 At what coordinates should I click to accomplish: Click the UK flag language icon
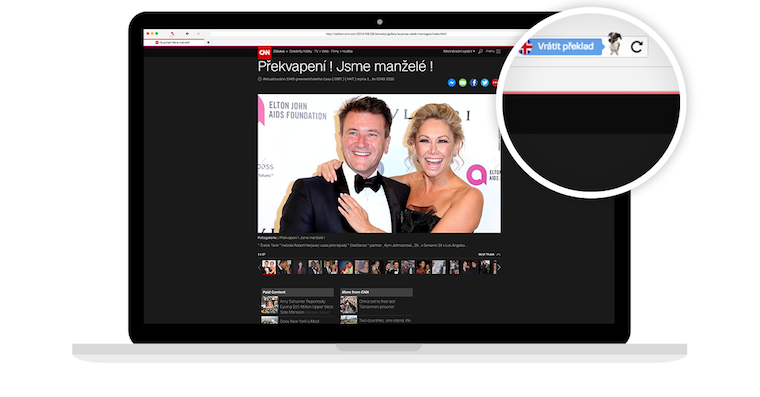pyautogui.click(x=526, y=47)
